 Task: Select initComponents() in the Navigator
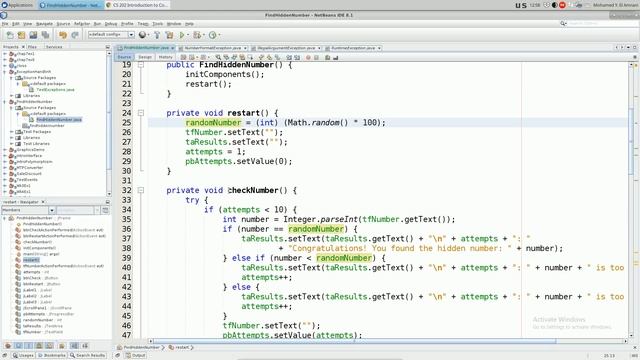coord(39,248)
